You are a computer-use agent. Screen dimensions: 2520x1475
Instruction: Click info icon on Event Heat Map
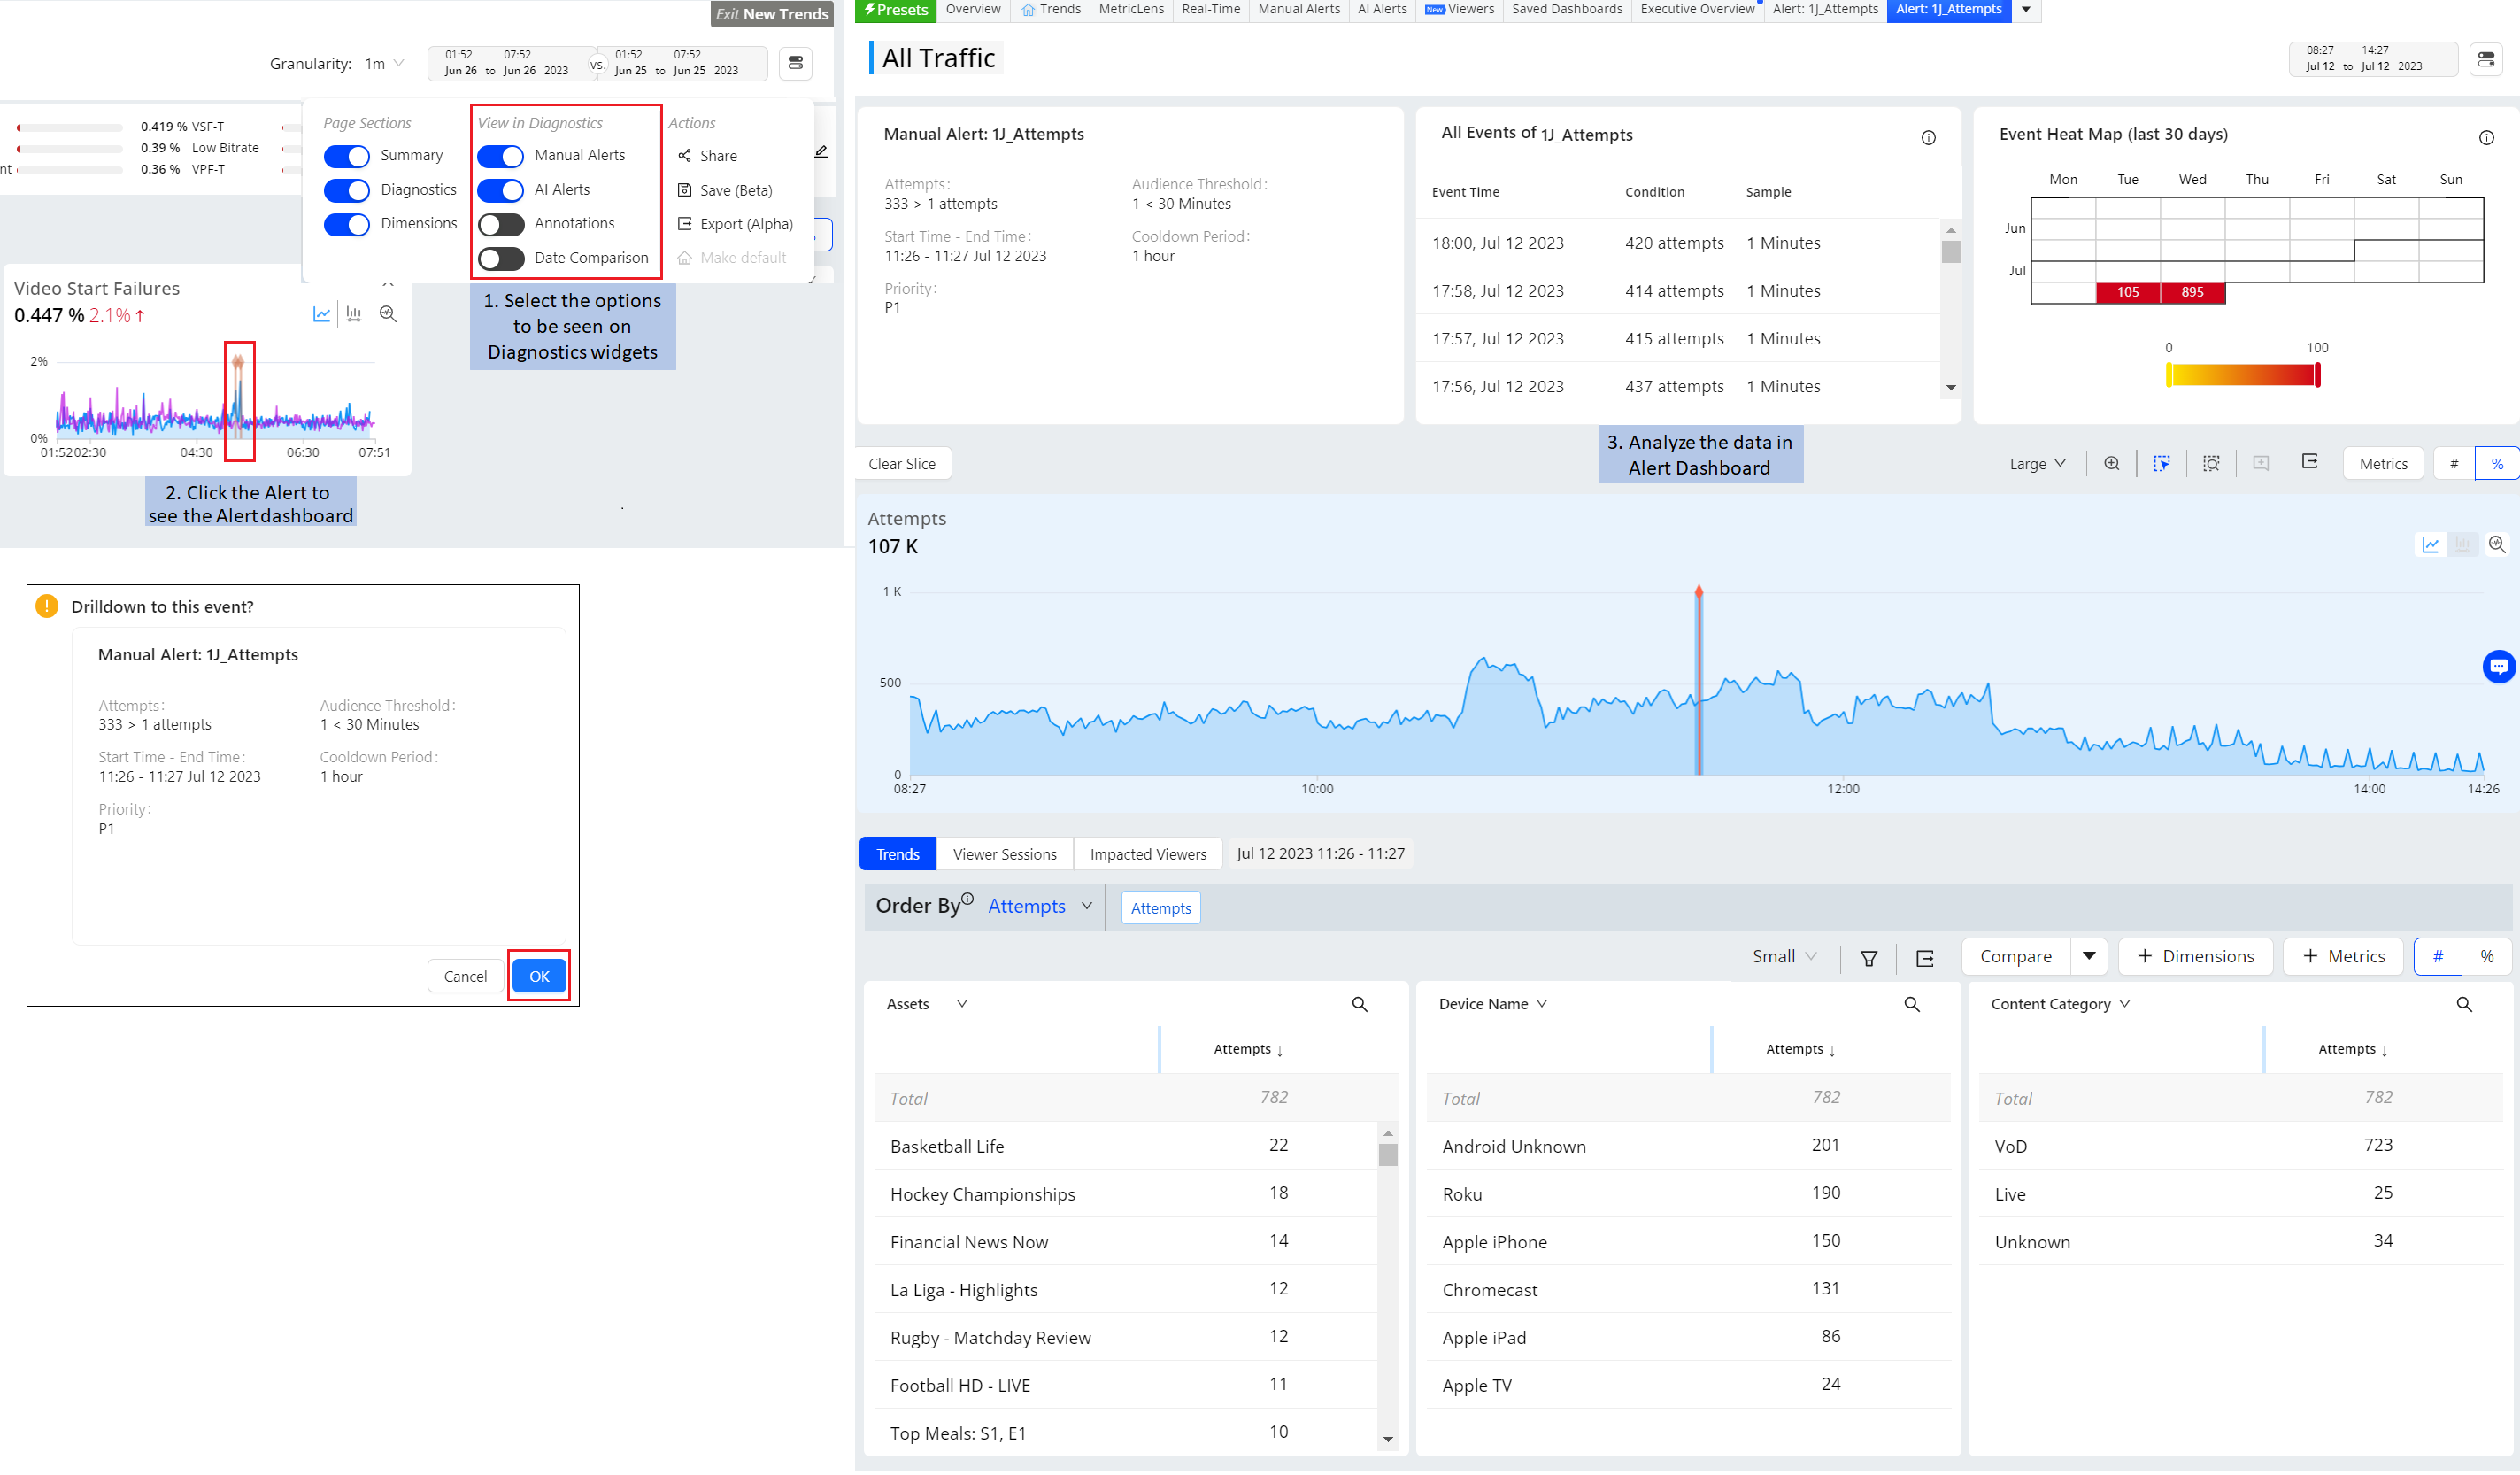2486,138
